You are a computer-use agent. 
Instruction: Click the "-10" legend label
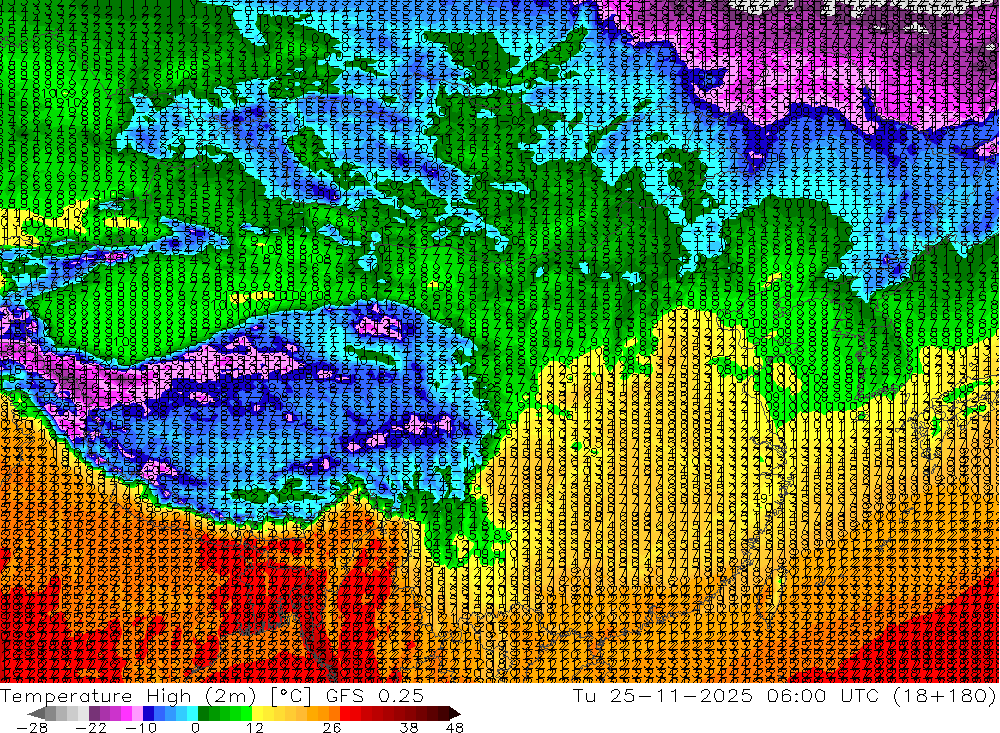tap(141, 728)
